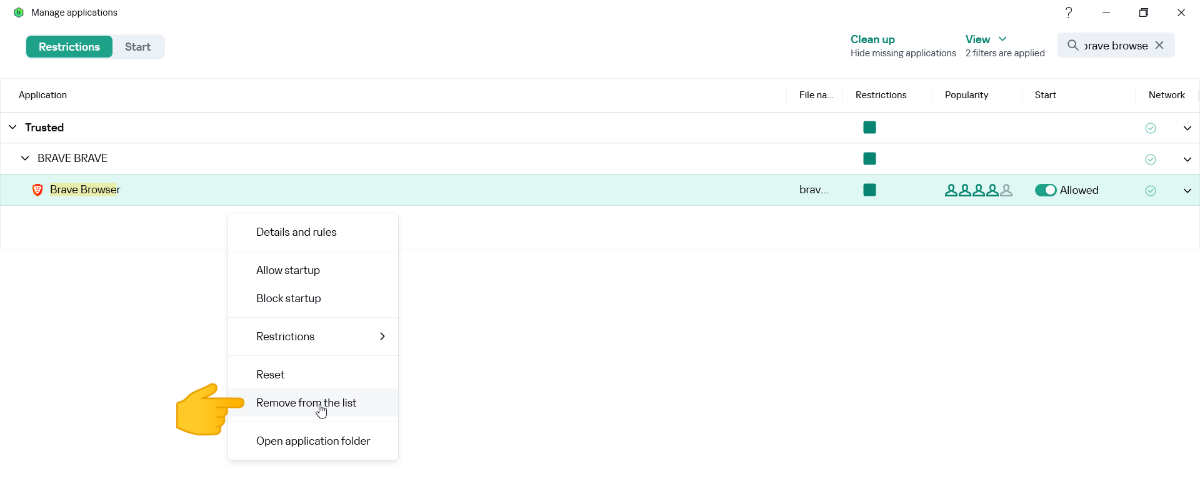Open the network dropdown for Brave Browser row
Screen dimensions: 1200x481
(1188, 190)
